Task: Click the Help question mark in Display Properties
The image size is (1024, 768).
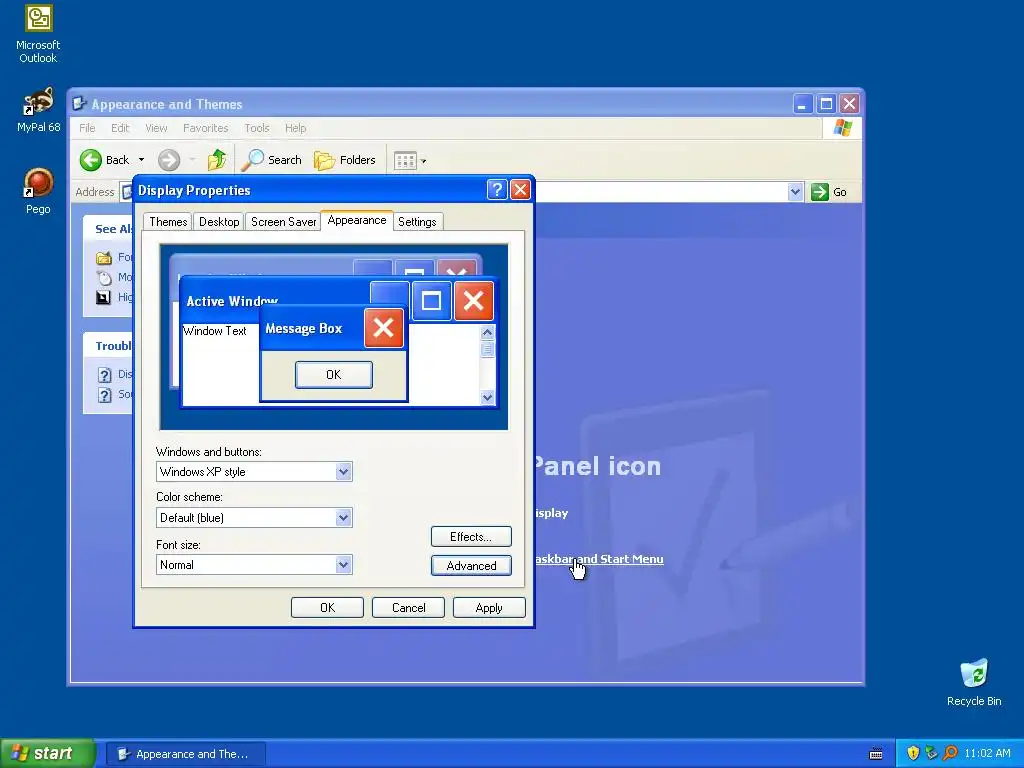Action: point(497,190)
